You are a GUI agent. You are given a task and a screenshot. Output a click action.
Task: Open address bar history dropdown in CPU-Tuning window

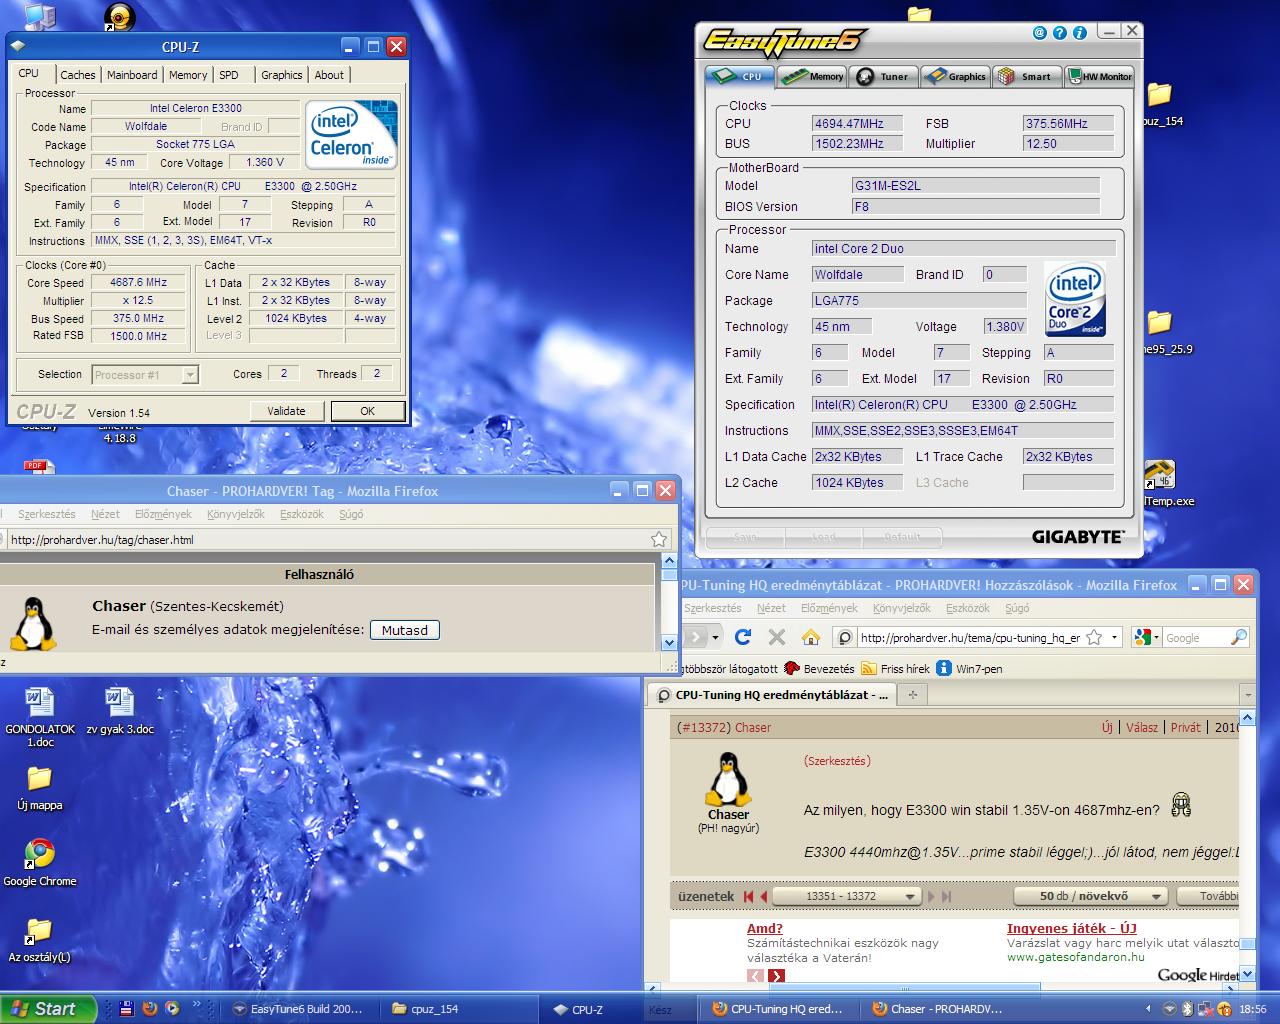coord(1114,637)
